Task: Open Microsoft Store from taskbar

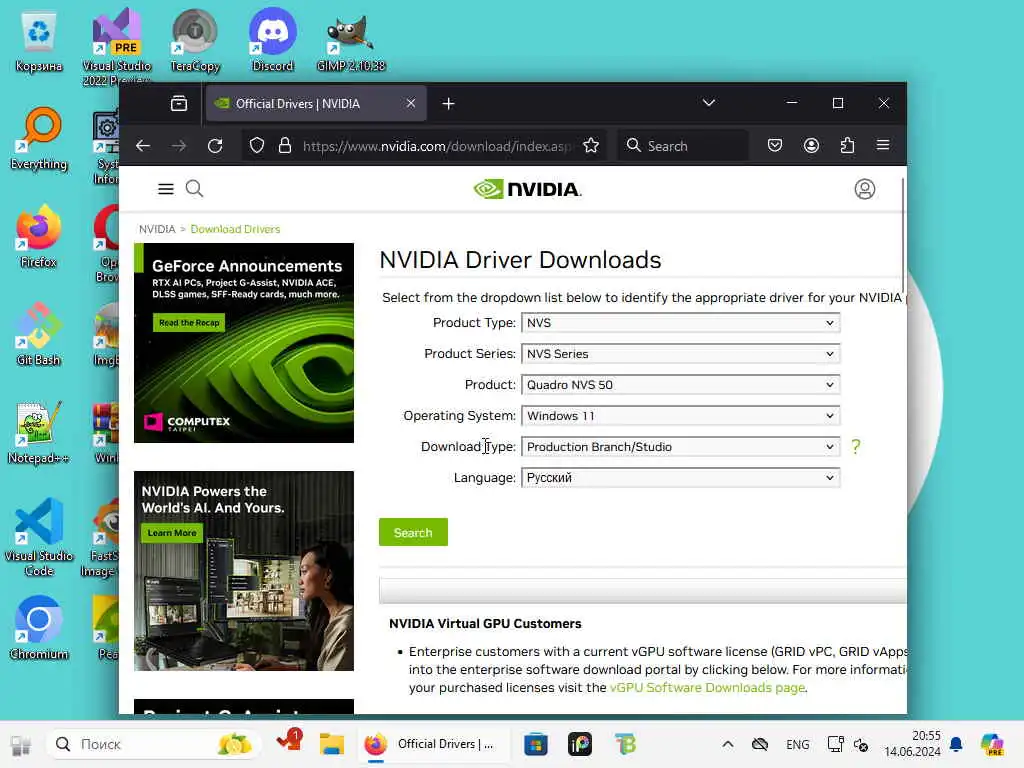Action: (536, 744)
